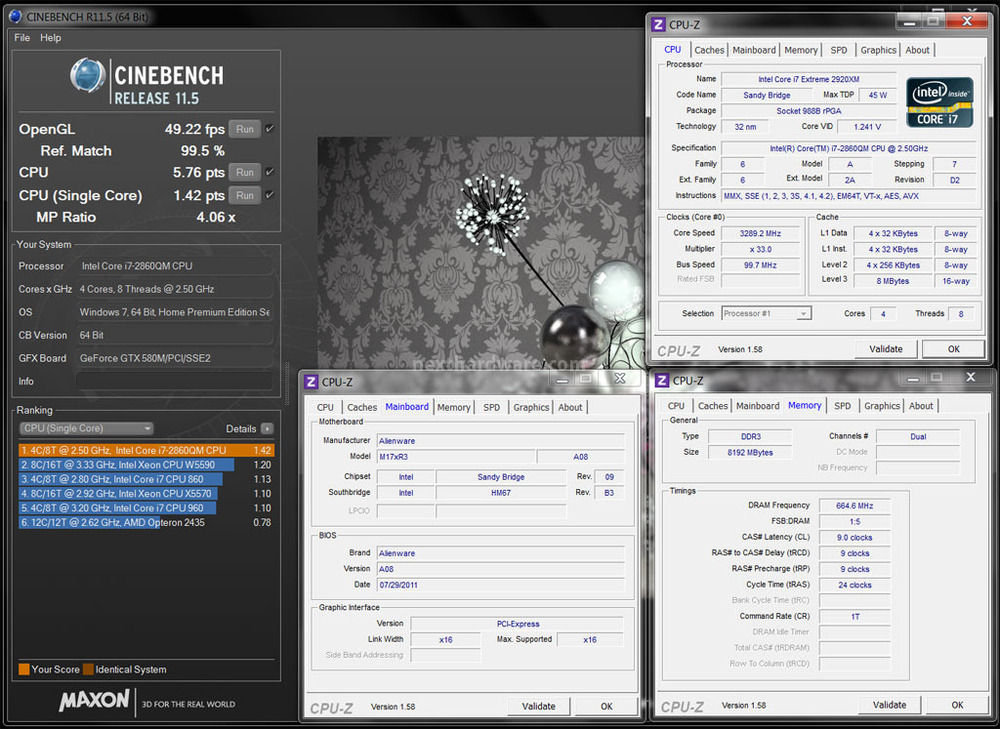Open Caches tab in top-right CPU-Z window
The image size is (1000, 729).
(709, 50)
